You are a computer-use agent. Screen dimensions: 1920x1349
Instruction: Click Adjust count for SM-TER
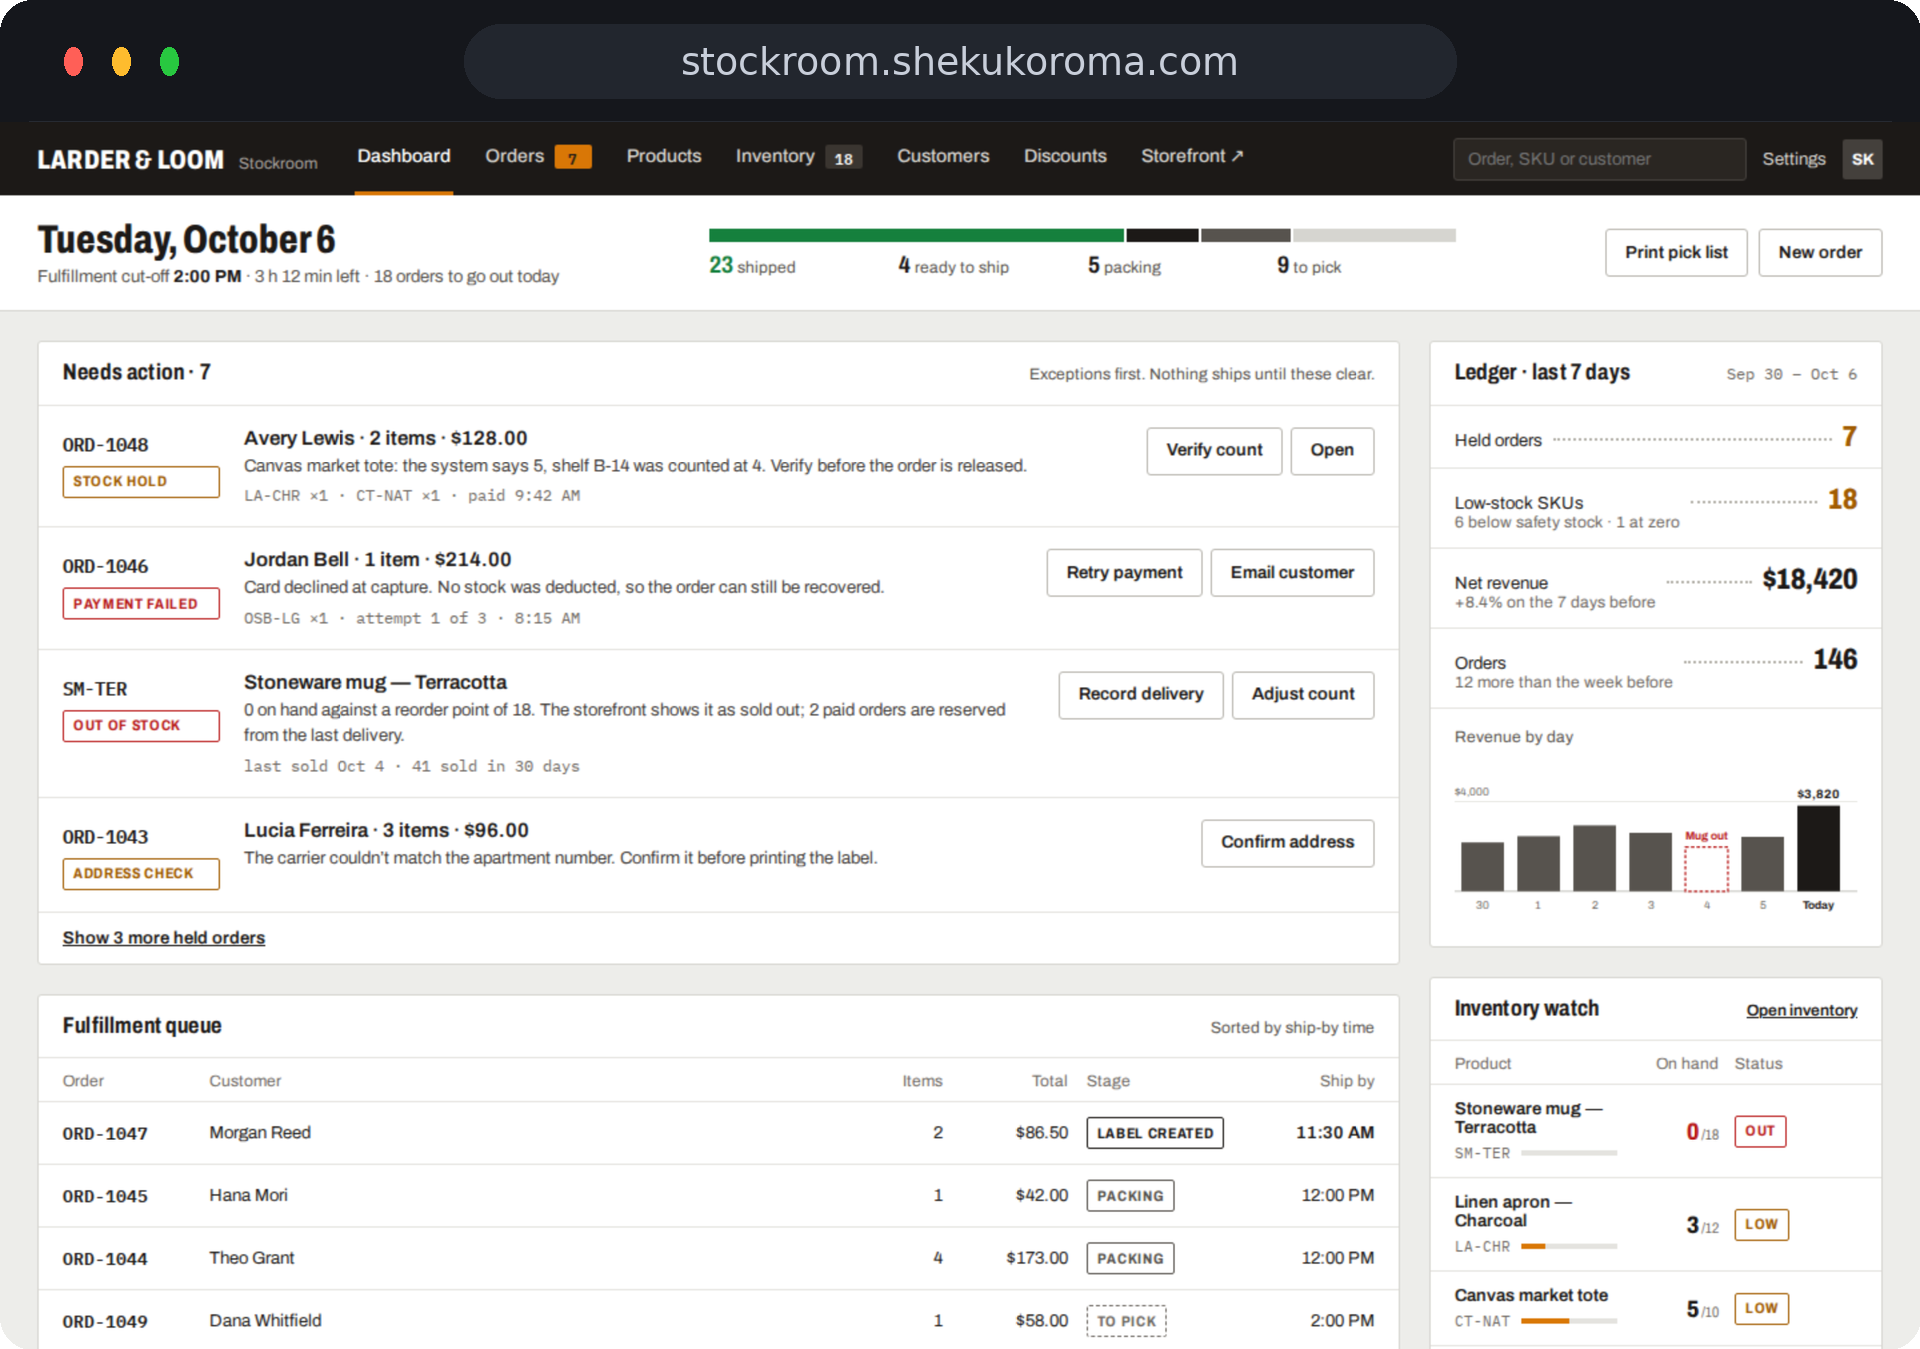[x=1303, y=695]
